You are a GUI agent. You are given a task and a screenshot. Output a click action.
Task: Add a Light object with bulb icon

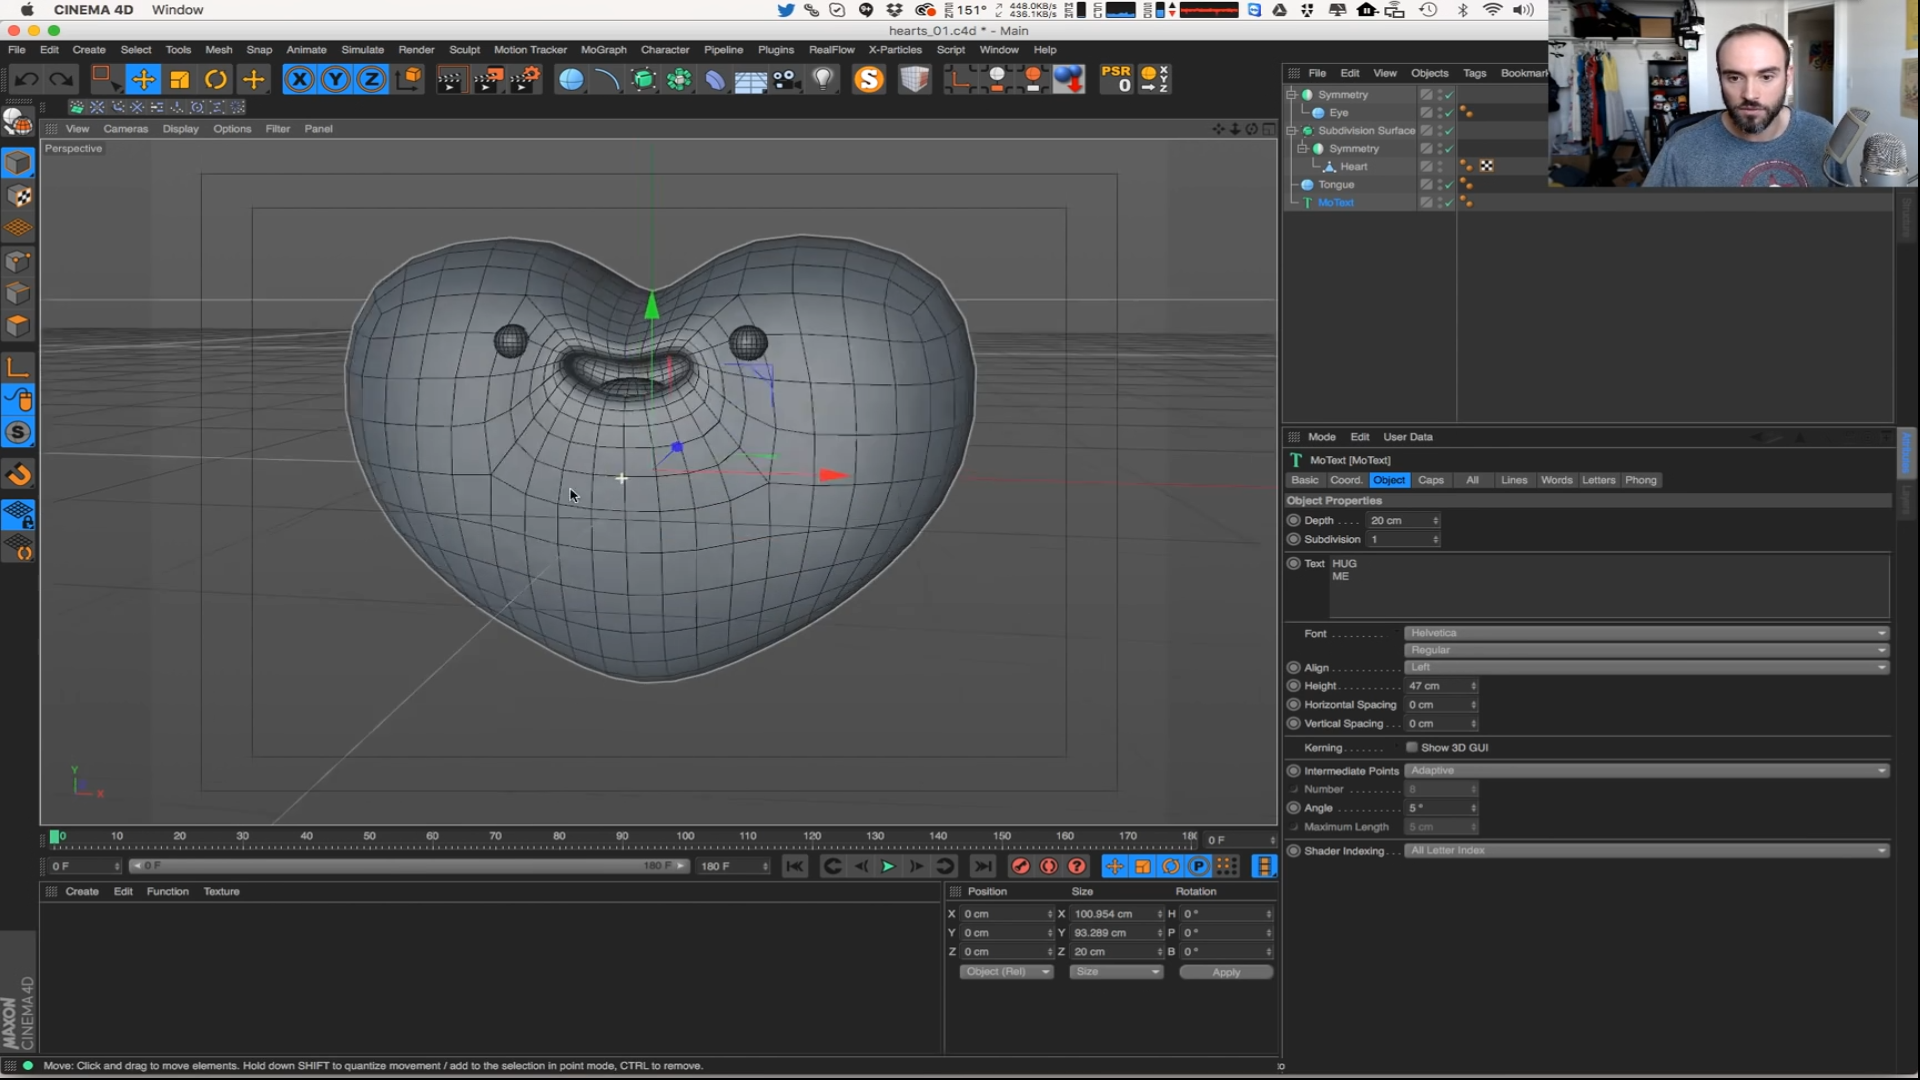point(823,80)
